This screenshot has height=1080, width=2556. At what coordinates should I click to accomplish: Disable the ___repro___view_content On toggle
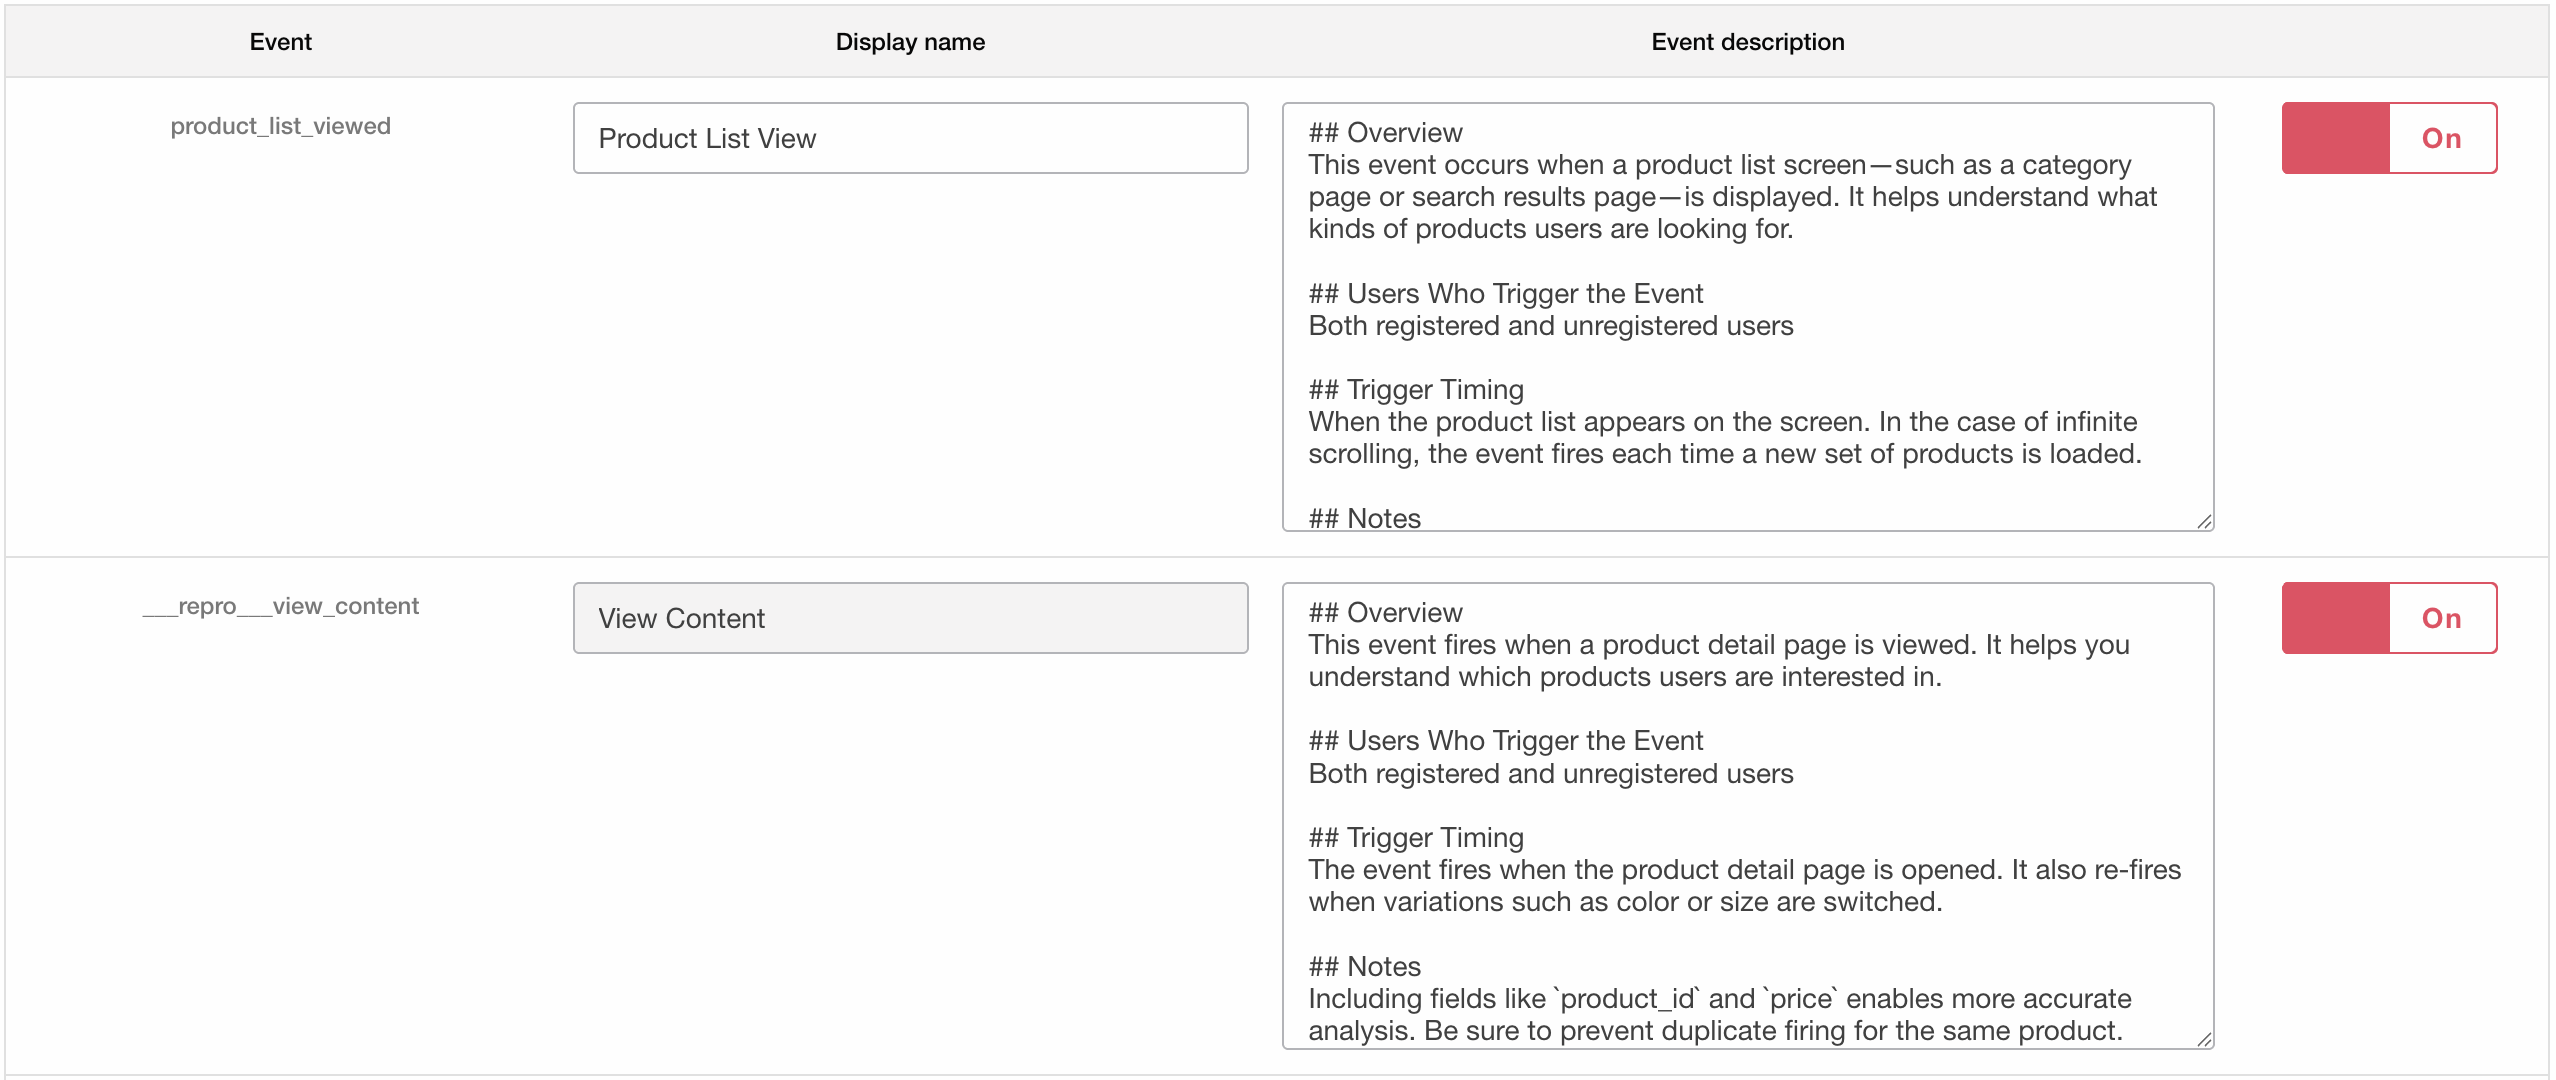[2388, 618]
